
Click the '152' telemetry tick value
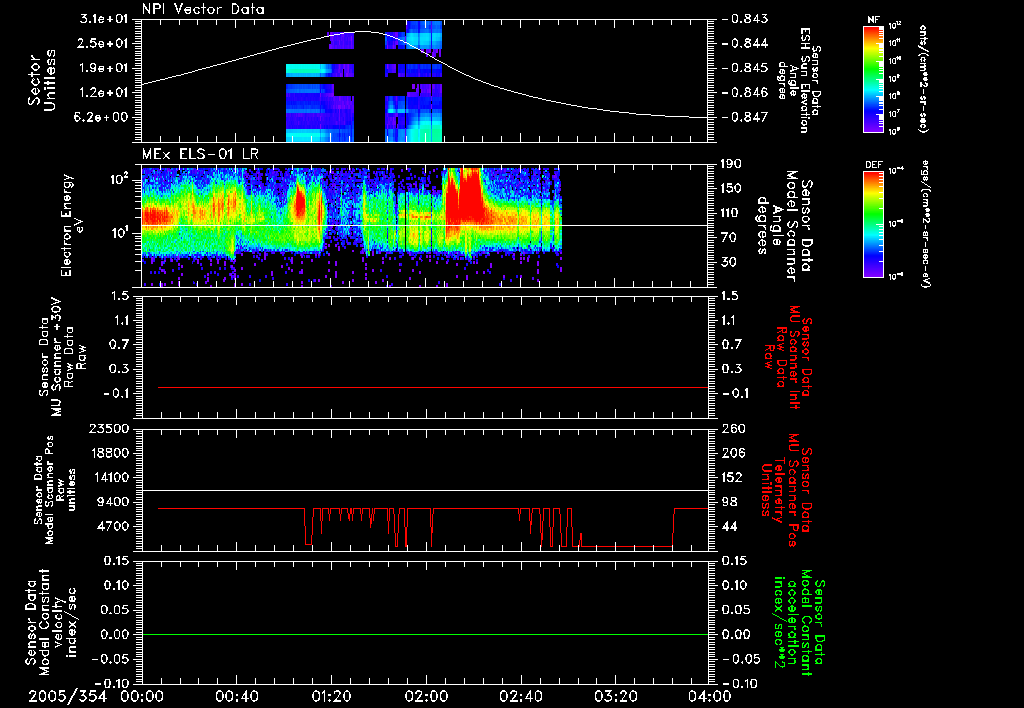point(731,477)
